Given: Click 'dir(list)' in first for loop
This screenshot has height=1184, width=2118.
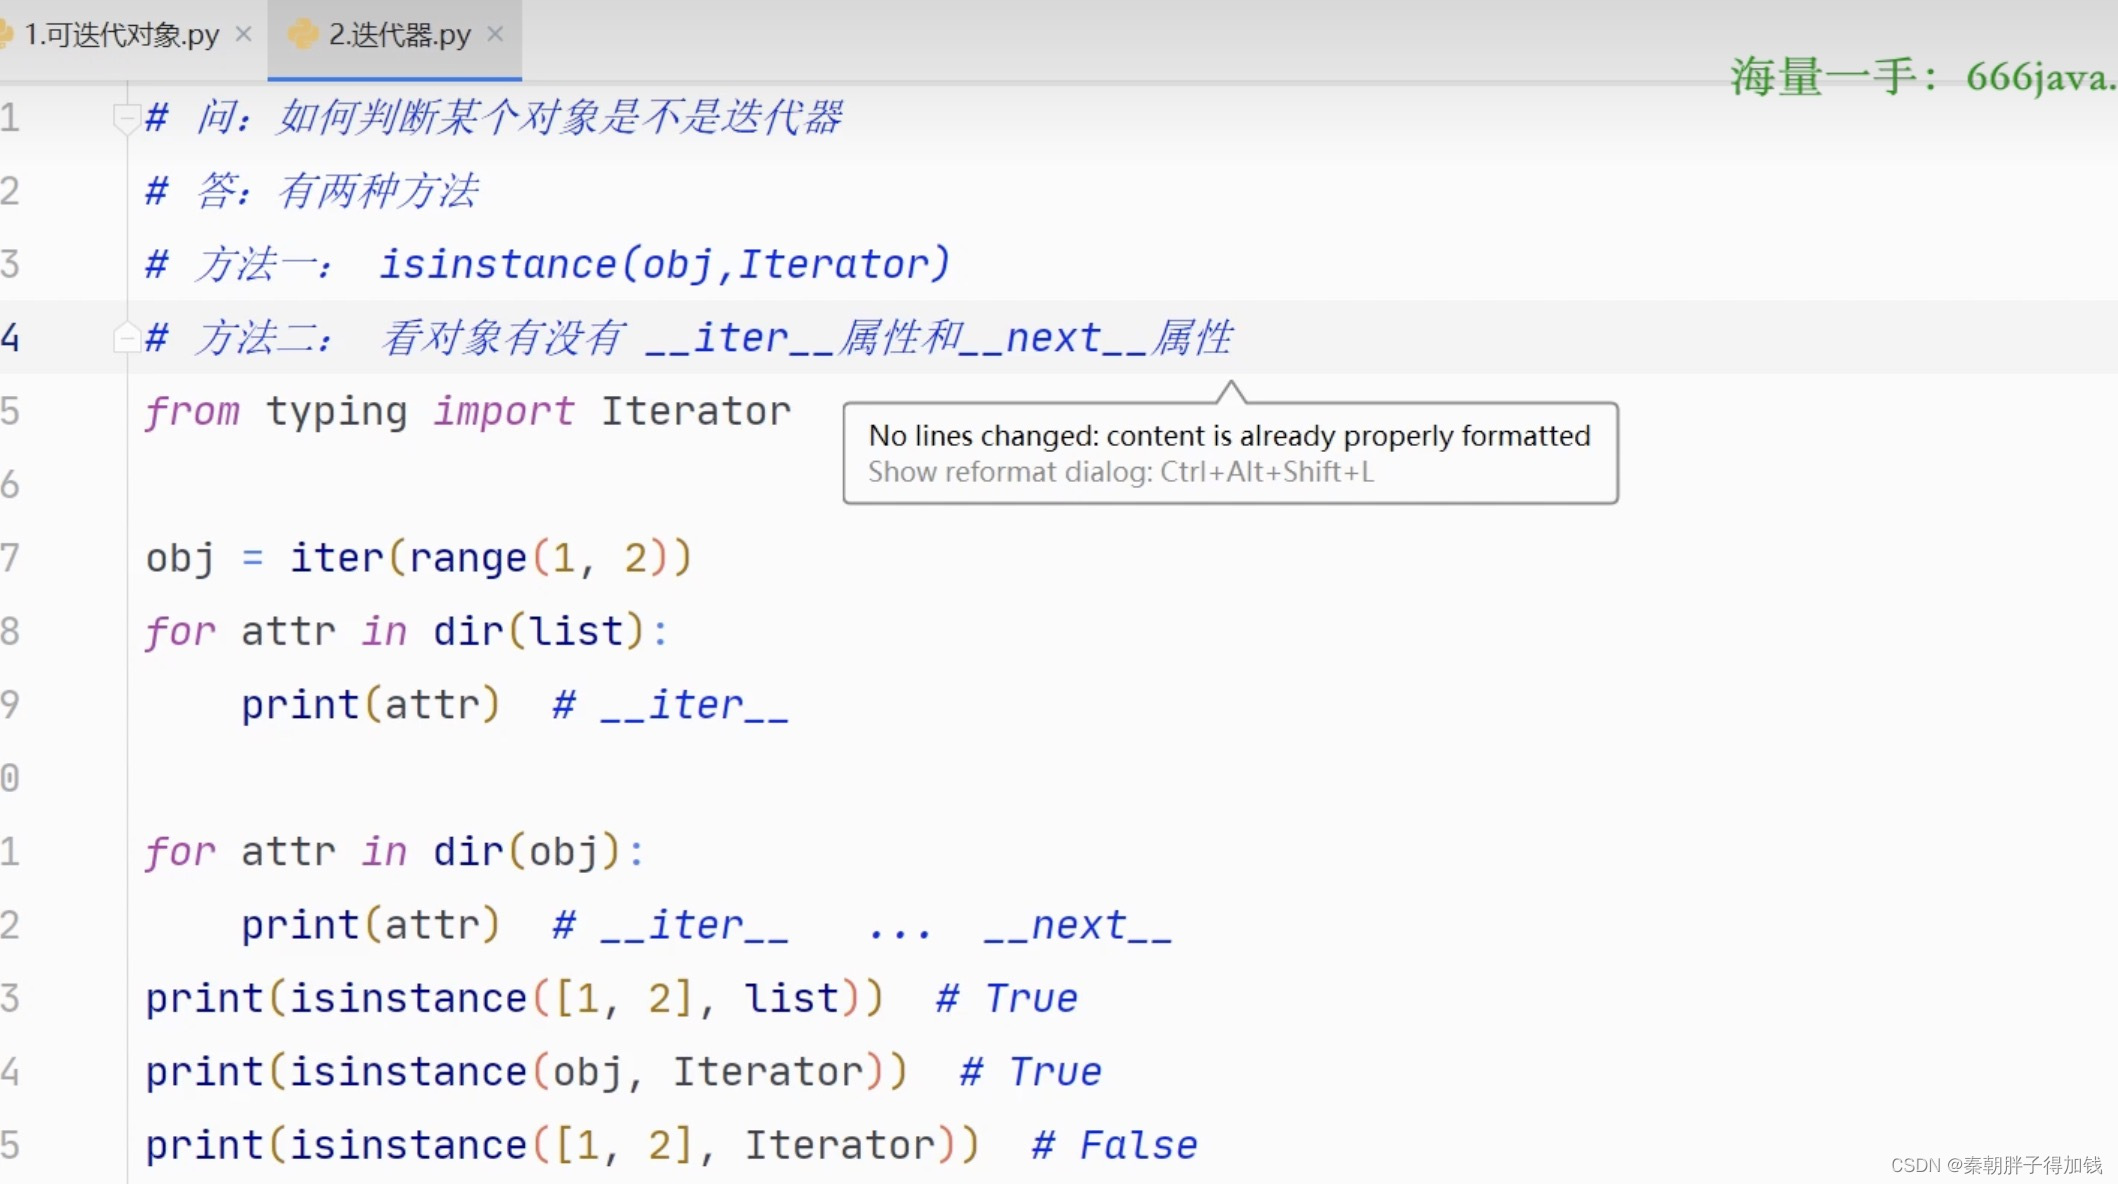Looking at the screenshot, I should pos(538,632).
